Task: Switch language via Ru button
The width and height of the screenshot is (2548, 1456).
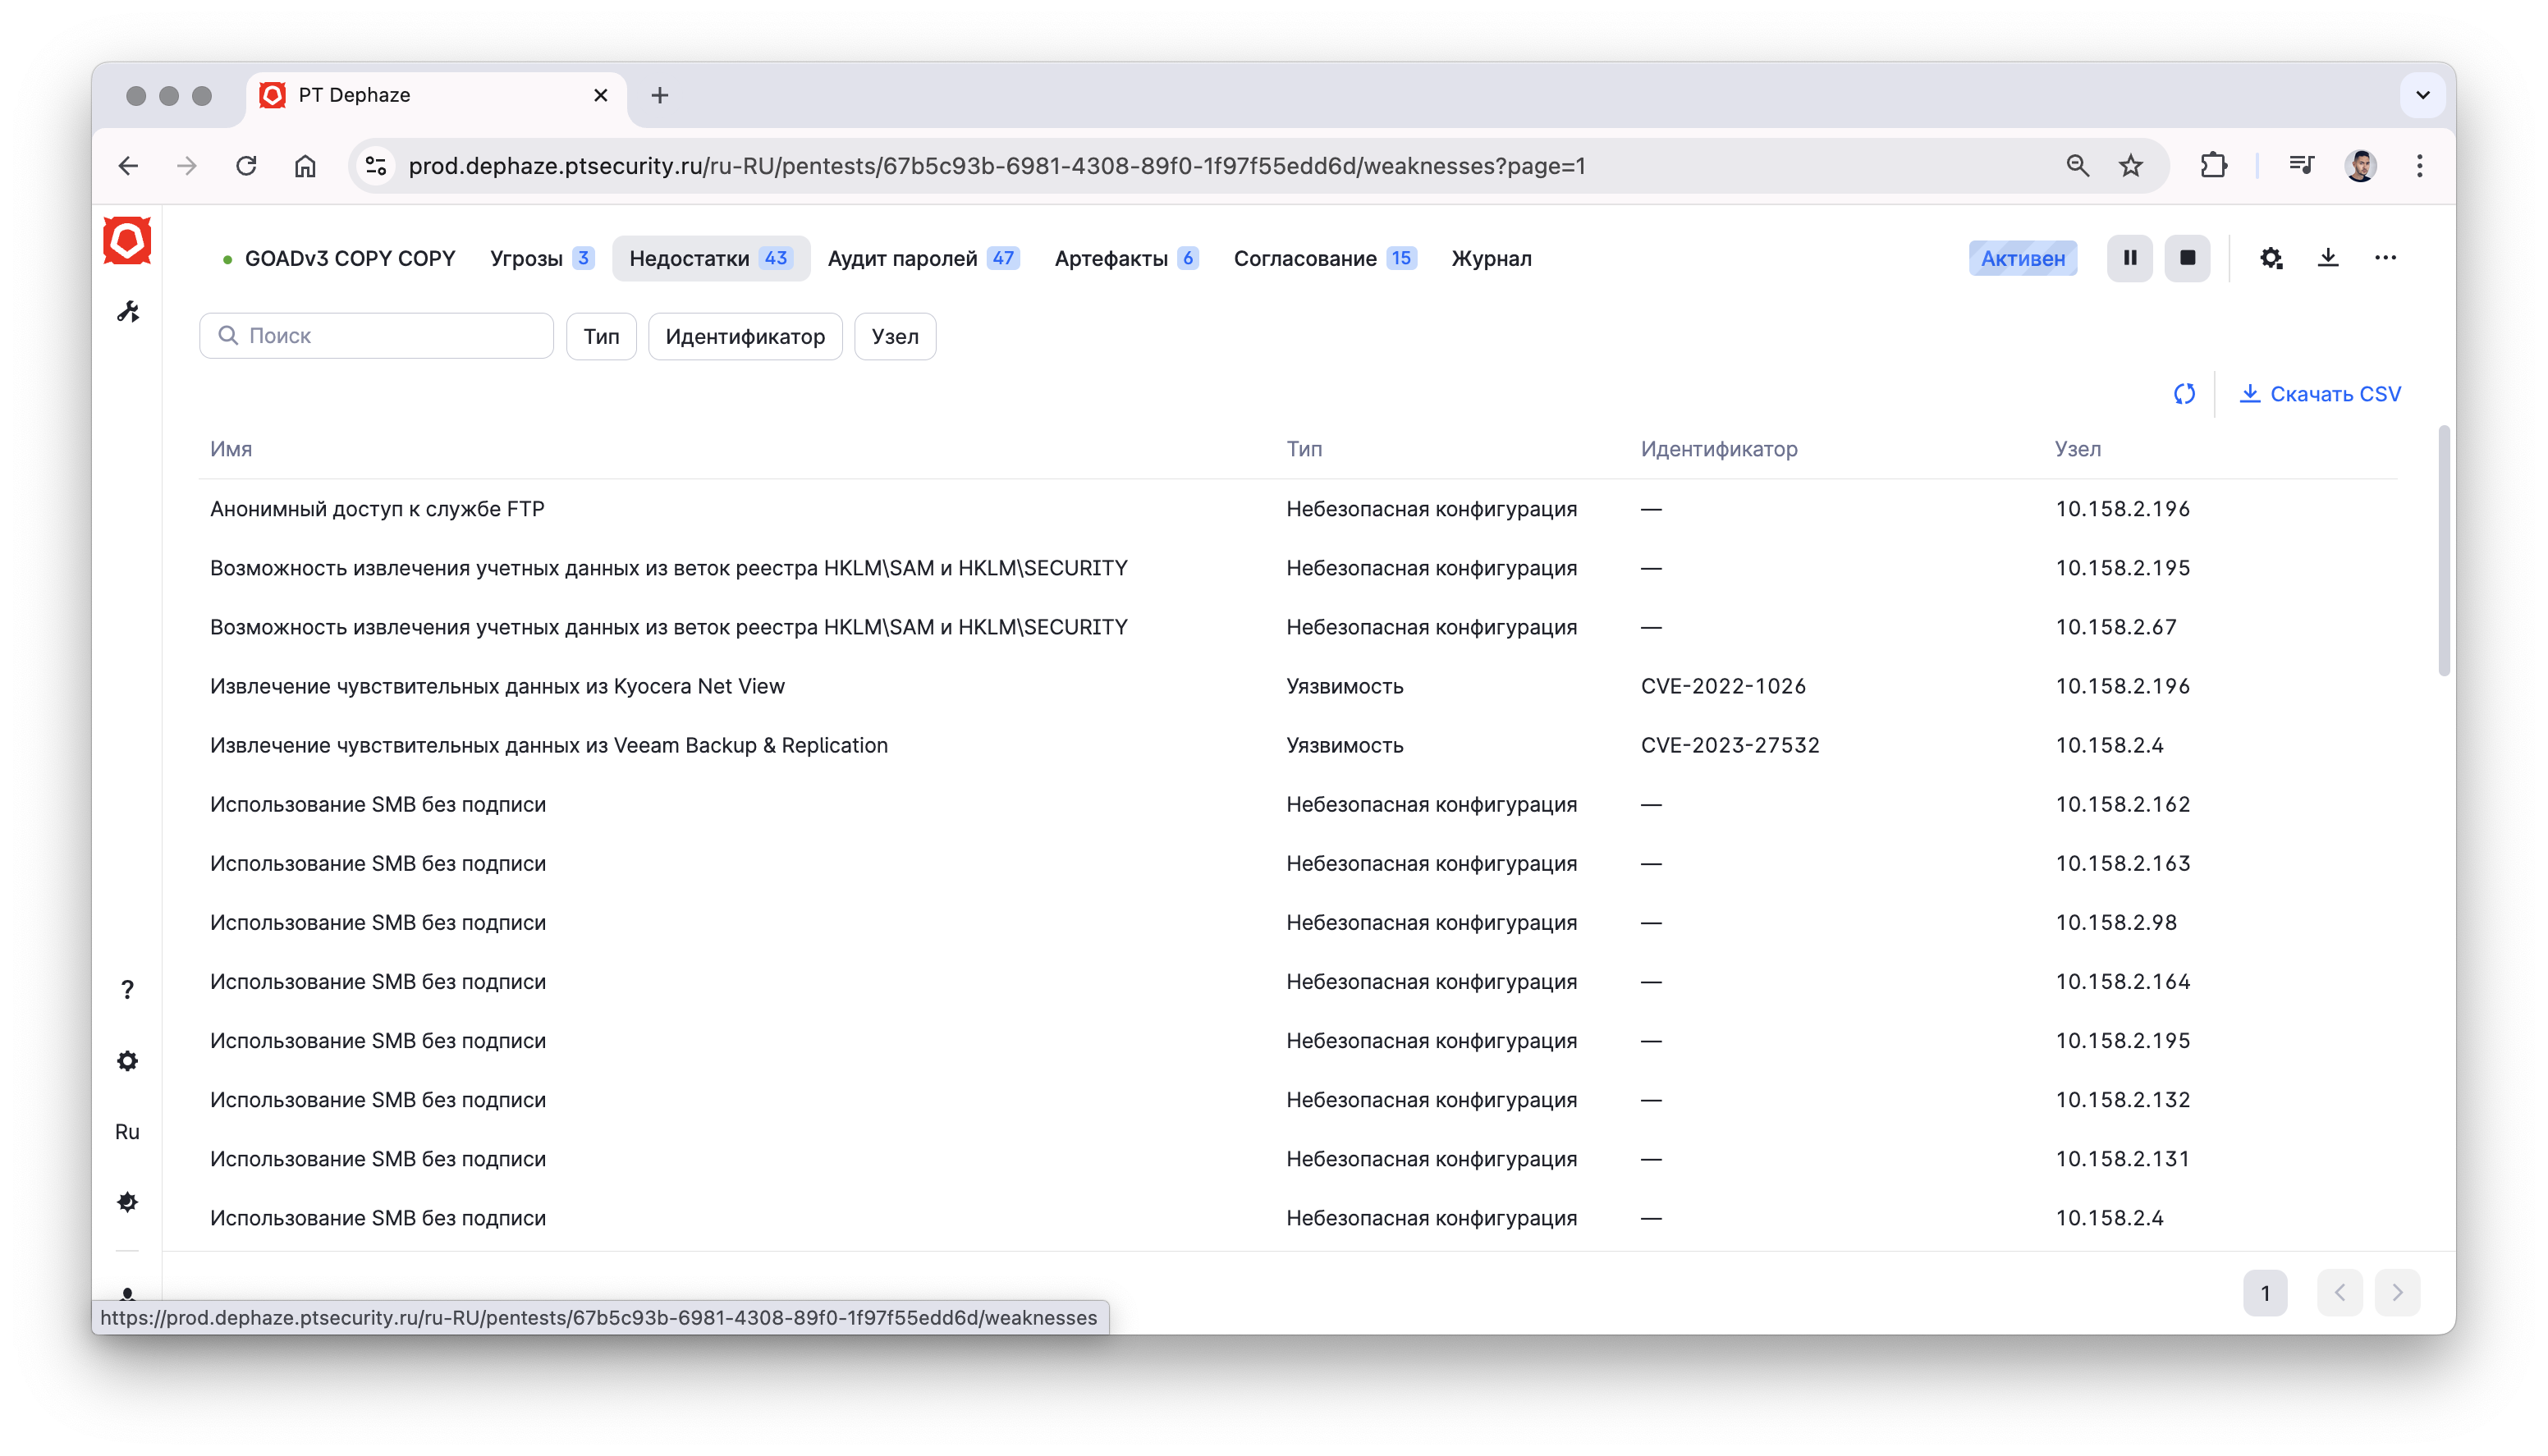Action: pos(127,1132)
